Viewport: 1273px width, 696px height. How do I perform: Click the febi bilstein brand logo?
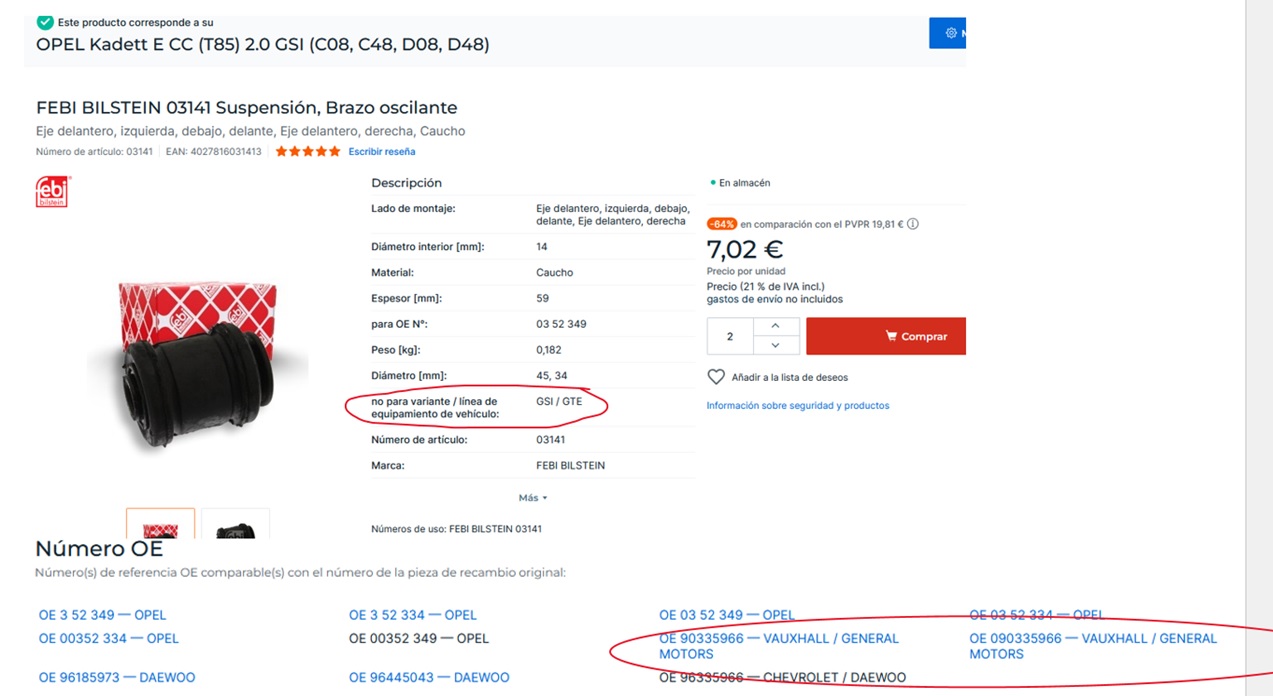point(52,191)
